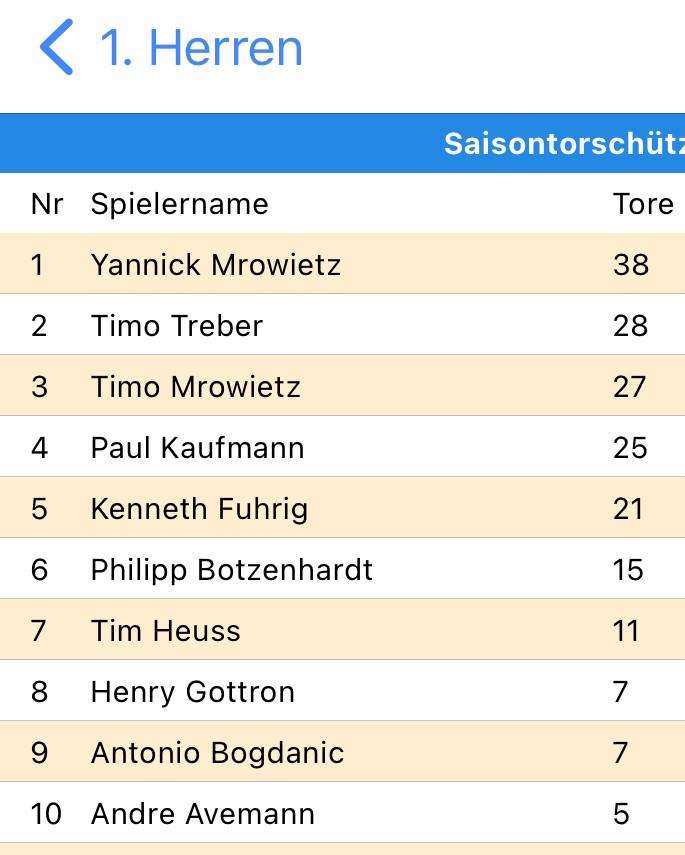Select Andre Avemann row
Viewport: 685px width, 855px height.
point(342,814)
